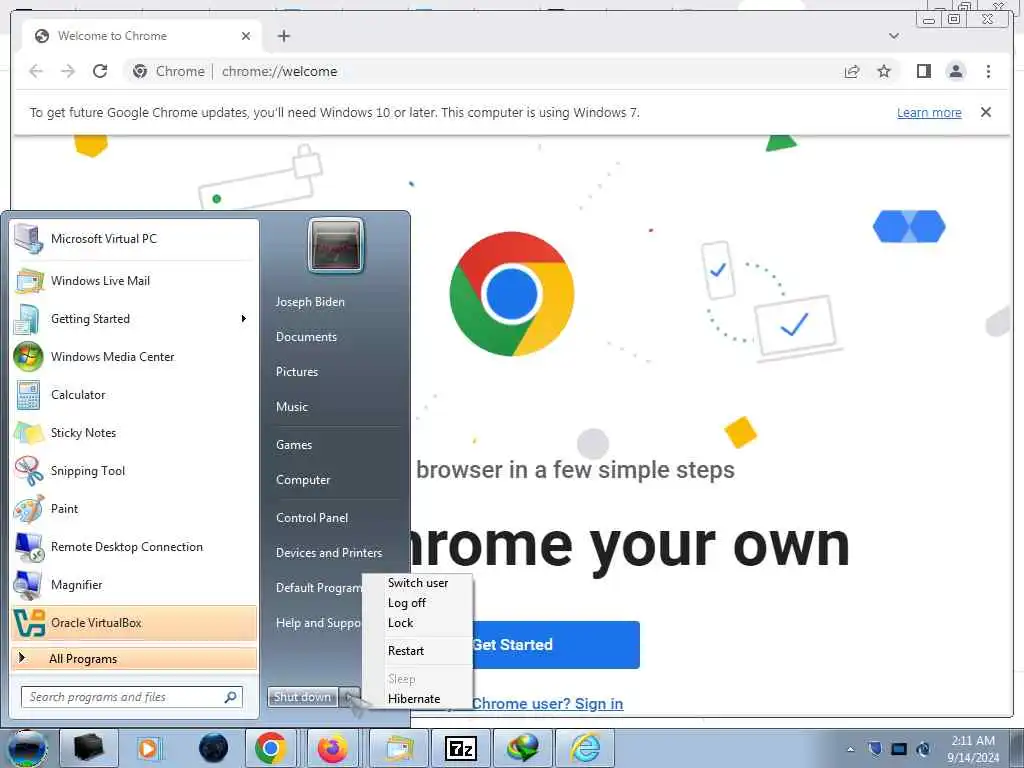1024x768 pixels.
Task: Open 7-Zip from the taskbar
Action: [460, 748]
